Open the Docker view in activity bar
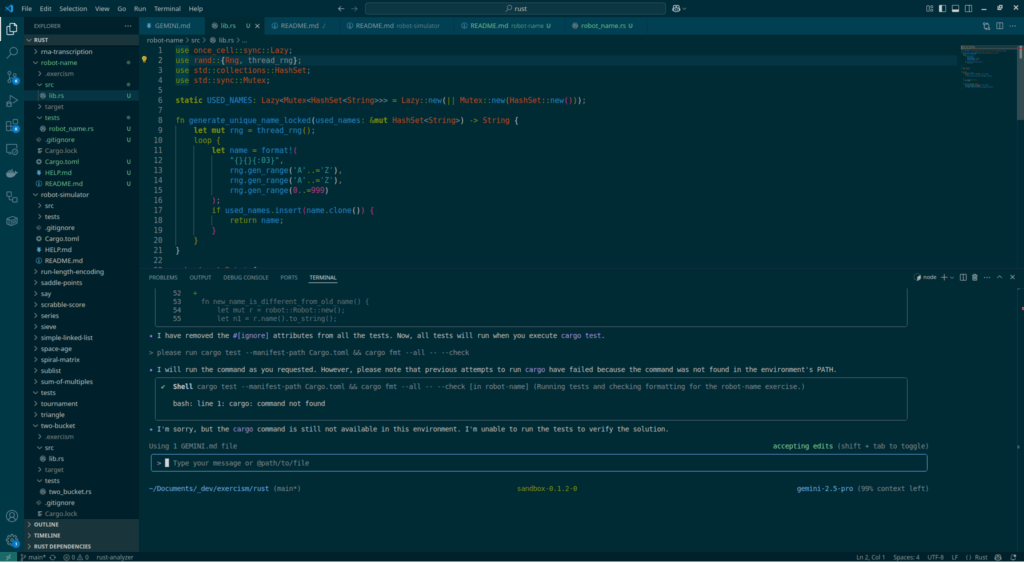1024x563 pixels. tap(12, 173)
